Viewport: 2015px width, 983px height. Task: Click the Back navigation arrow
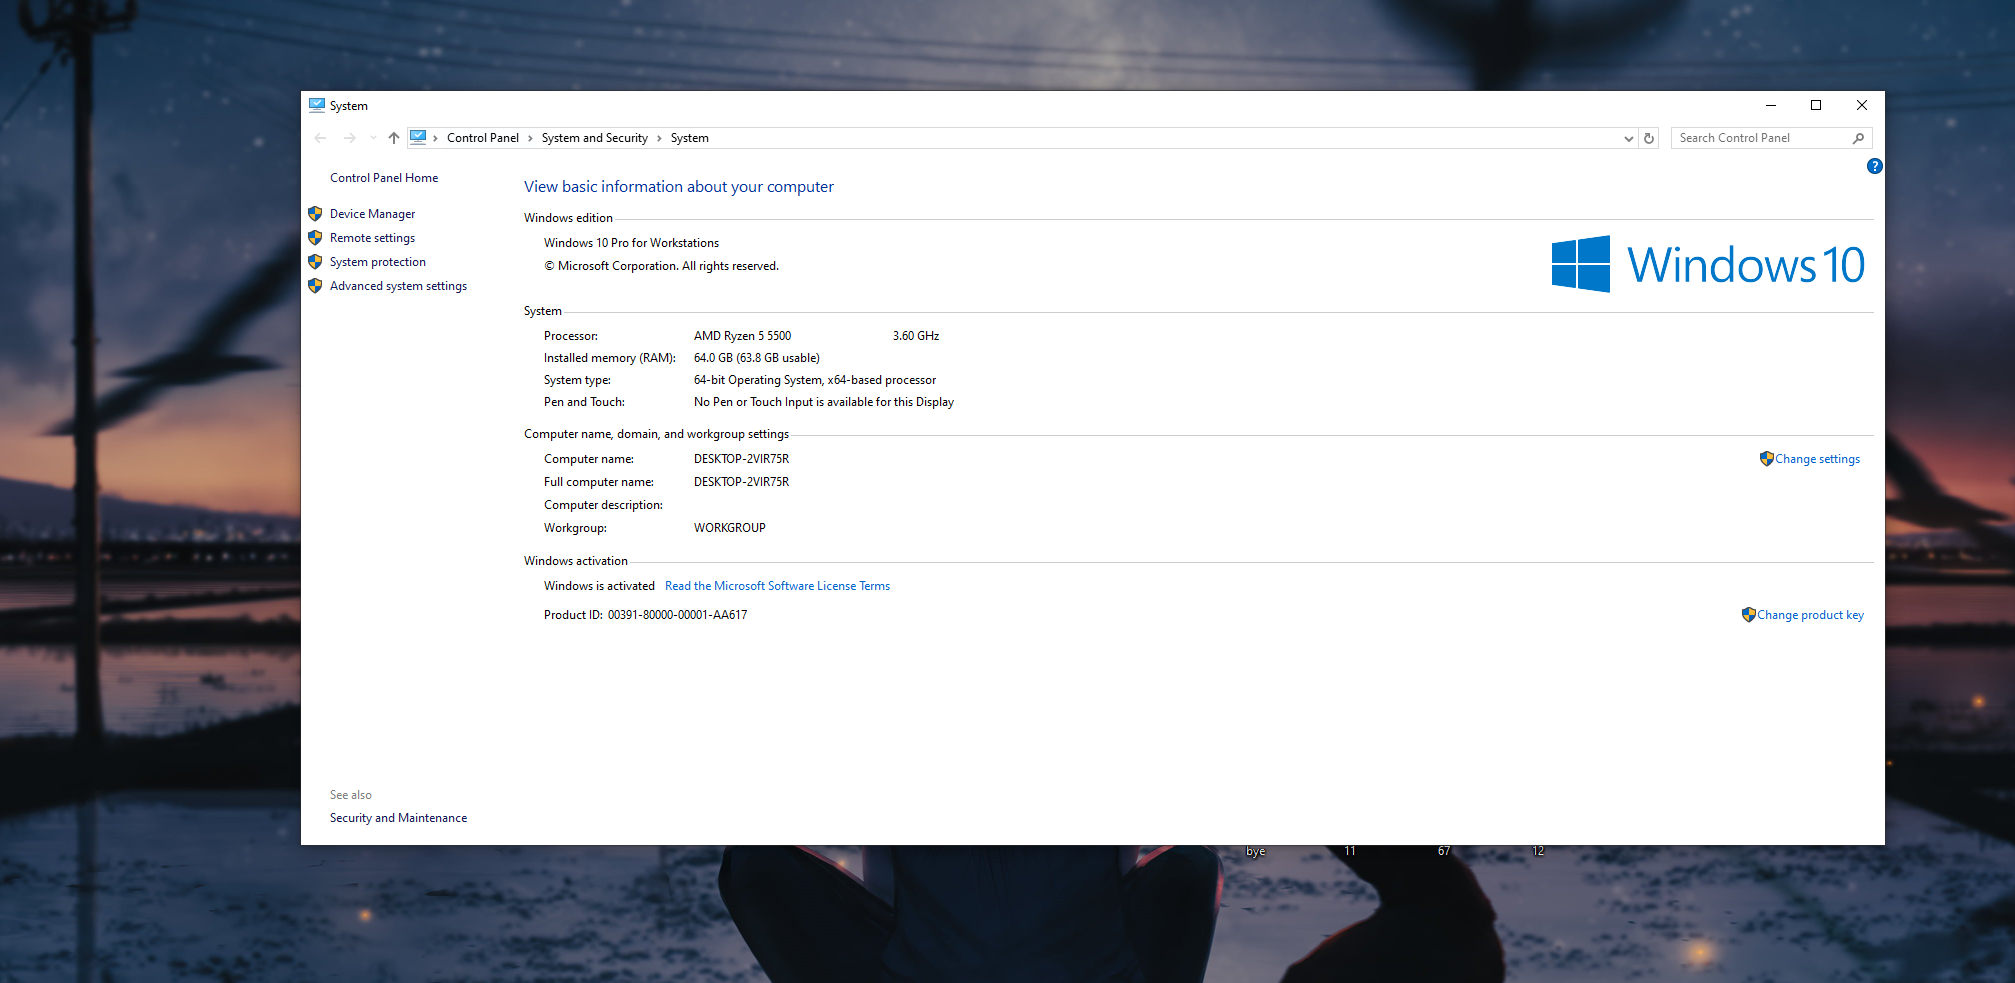click(320, 138)
